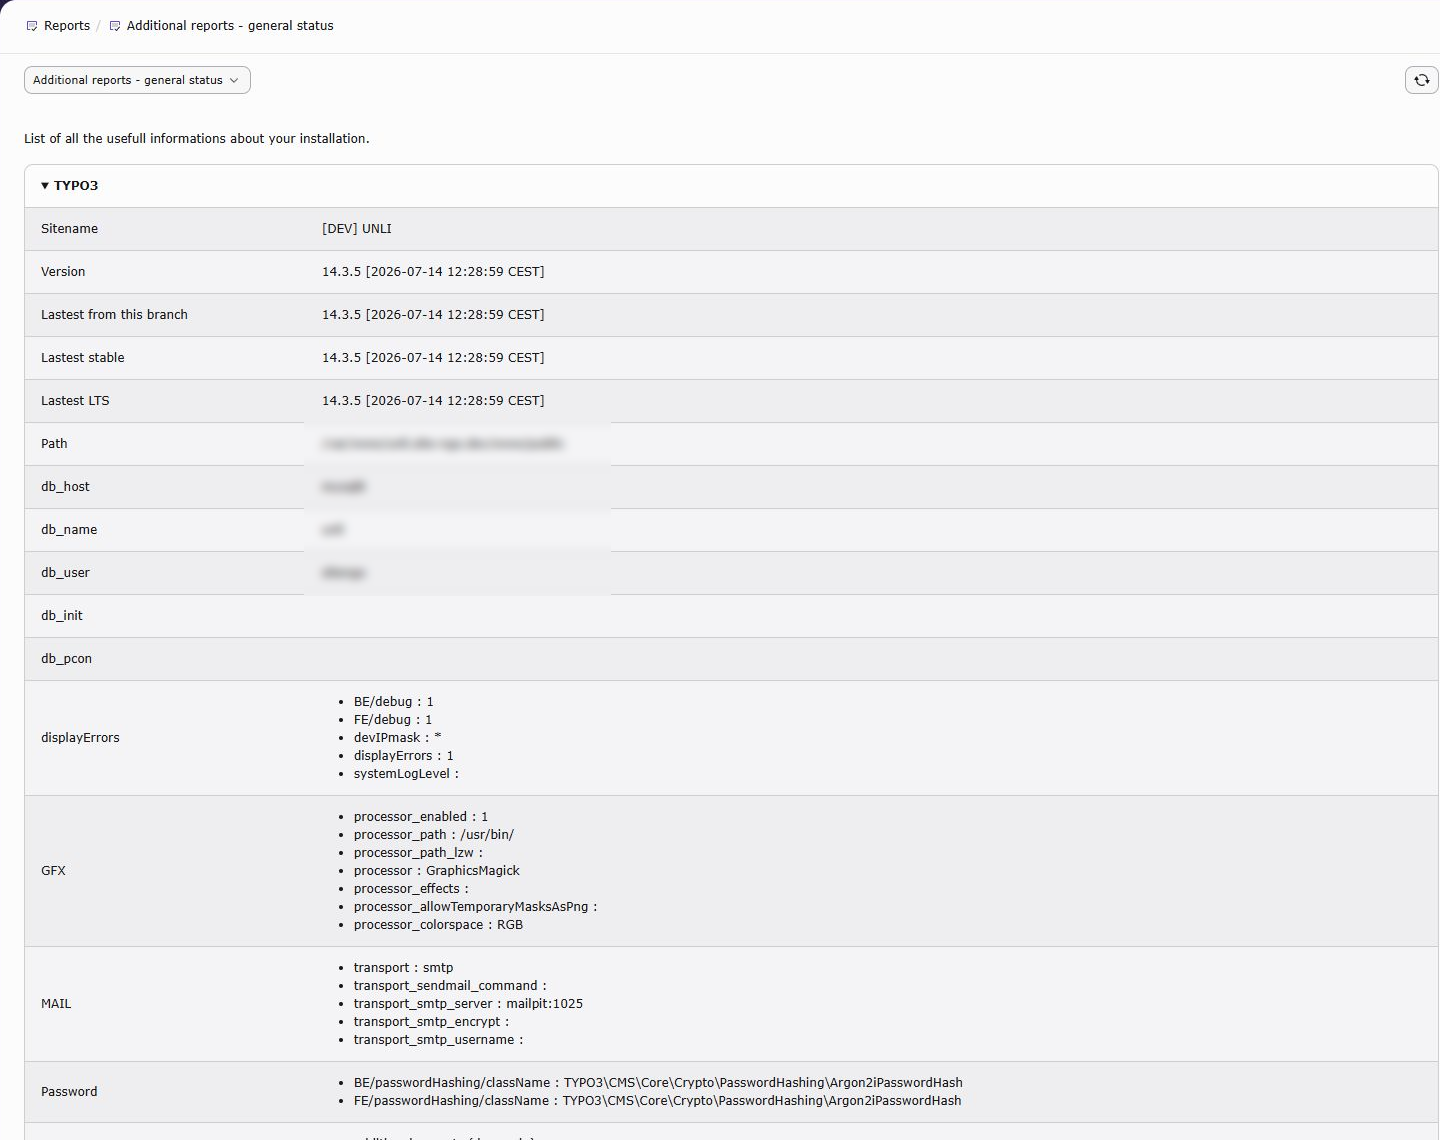Click the 'GFX' row label

click(53, 871)
